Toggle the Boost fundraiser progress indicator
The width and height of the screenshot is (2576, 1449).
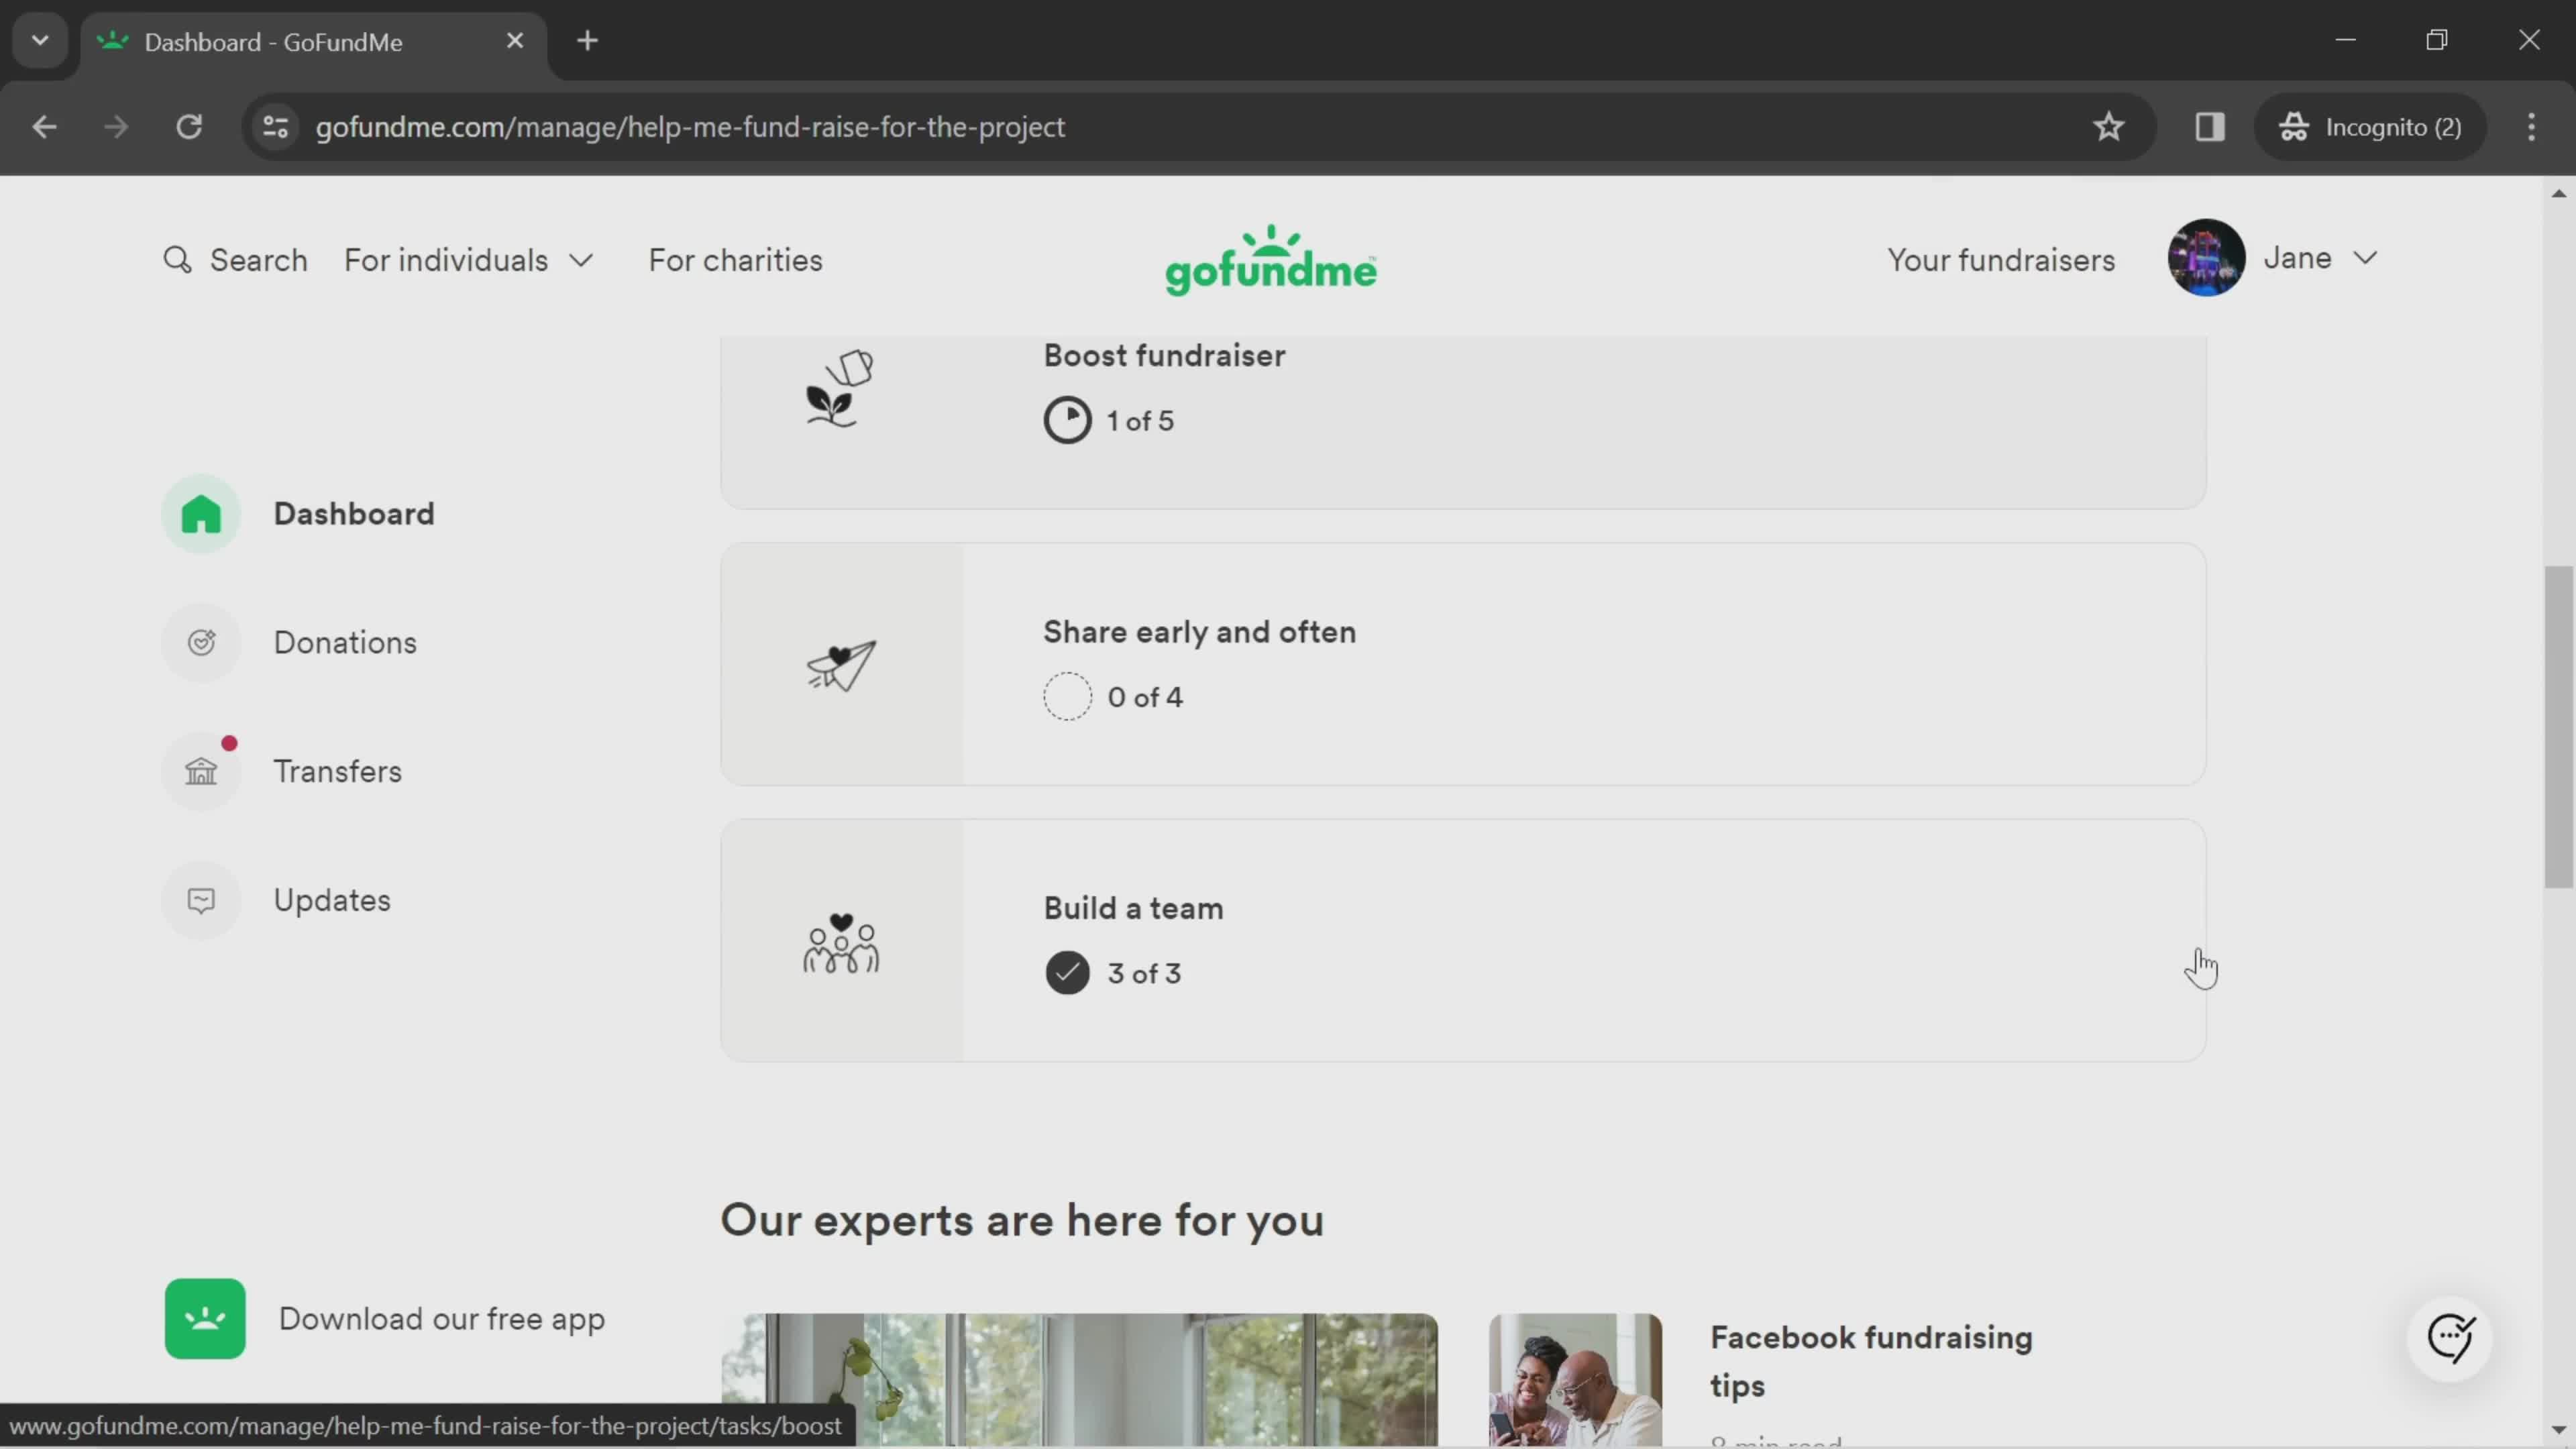[x=1067, y=419]
